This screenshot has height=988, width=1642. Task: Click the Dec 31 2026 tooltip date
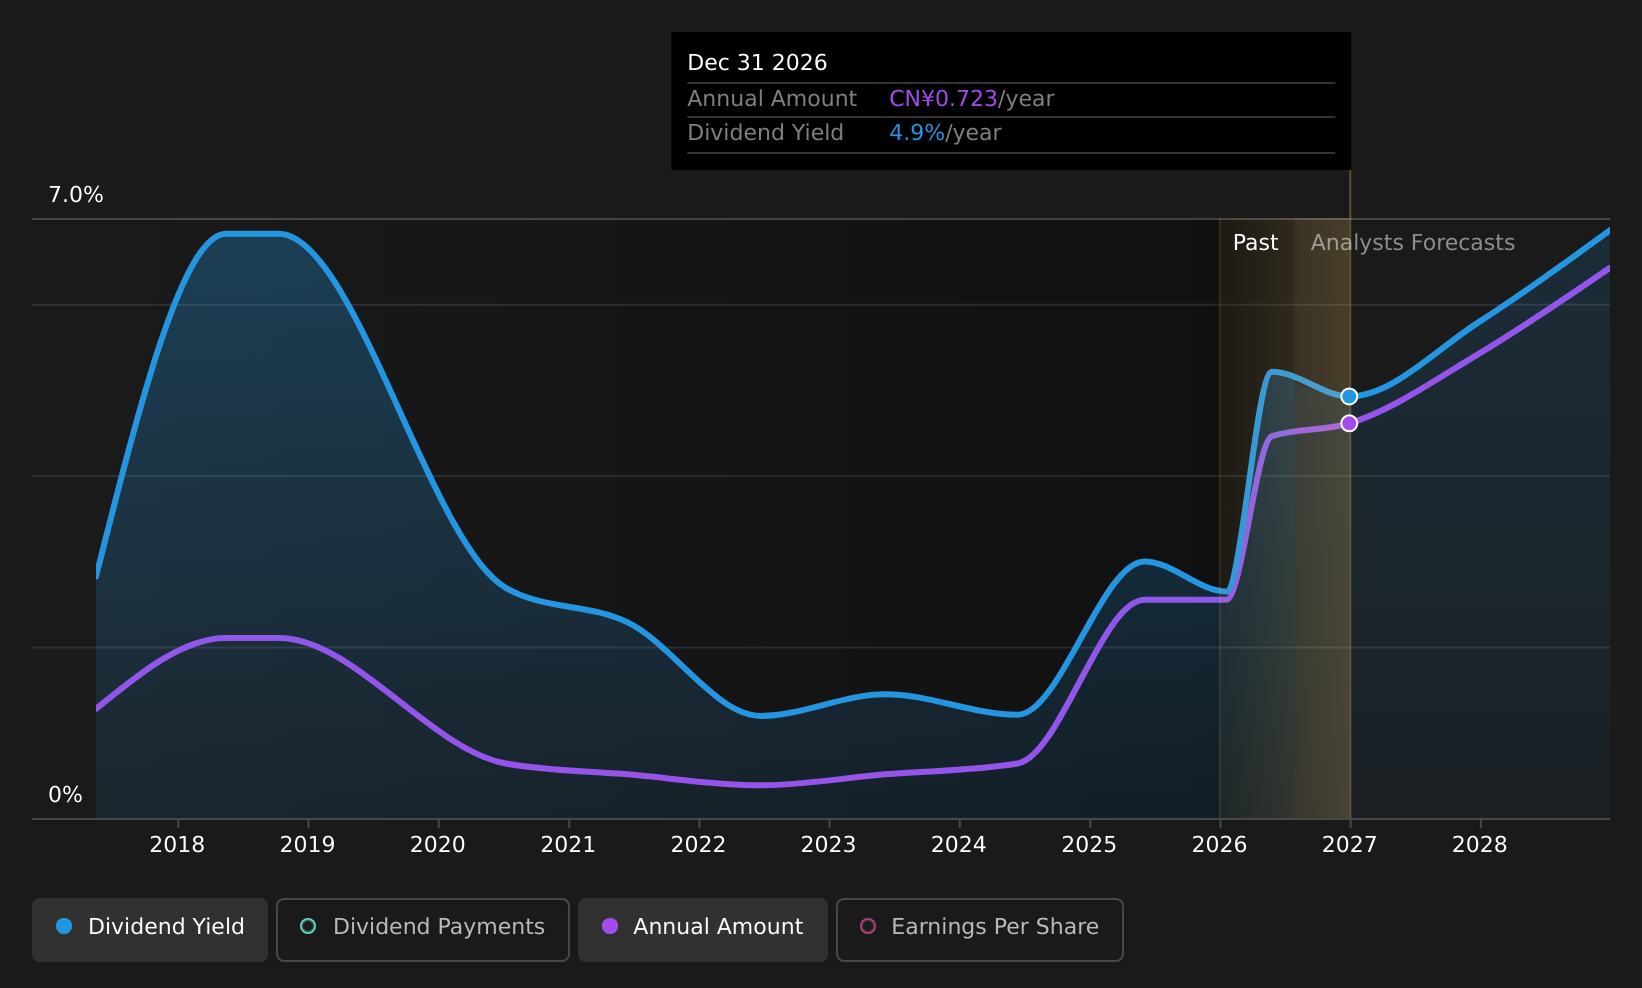pyautogui.click(x=757, y=63)
